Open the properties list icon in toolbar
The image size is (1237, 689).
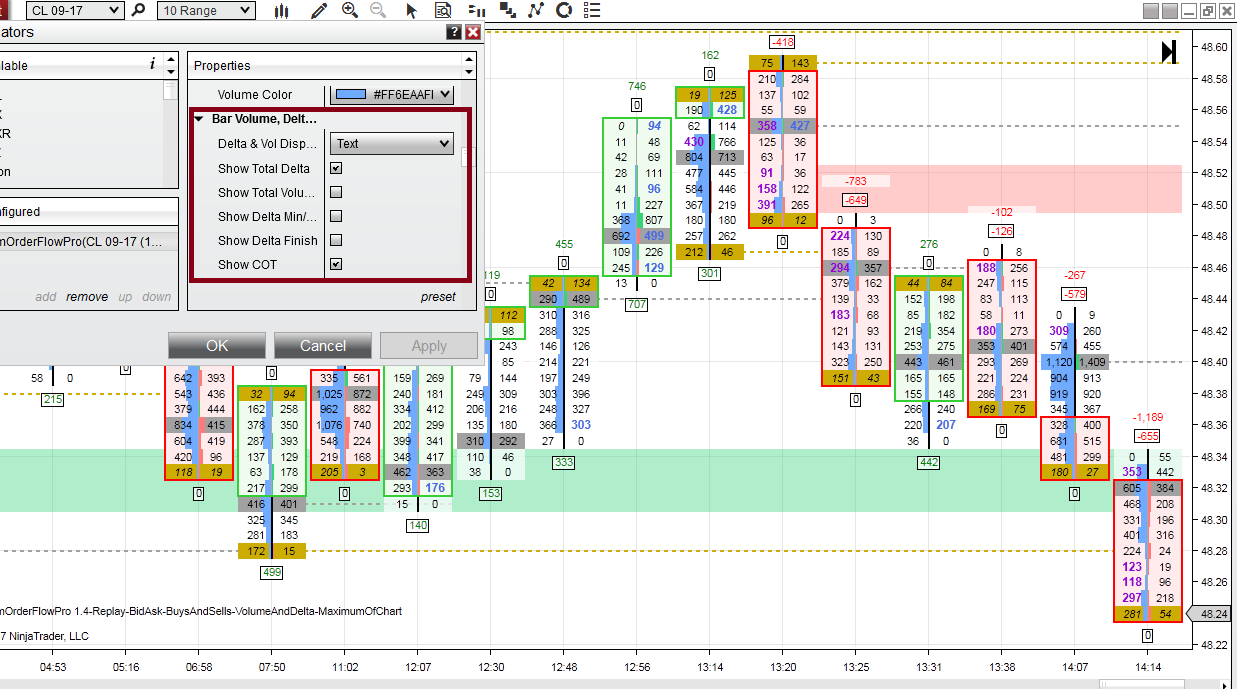pyautogui.click(x=593, y=11)
